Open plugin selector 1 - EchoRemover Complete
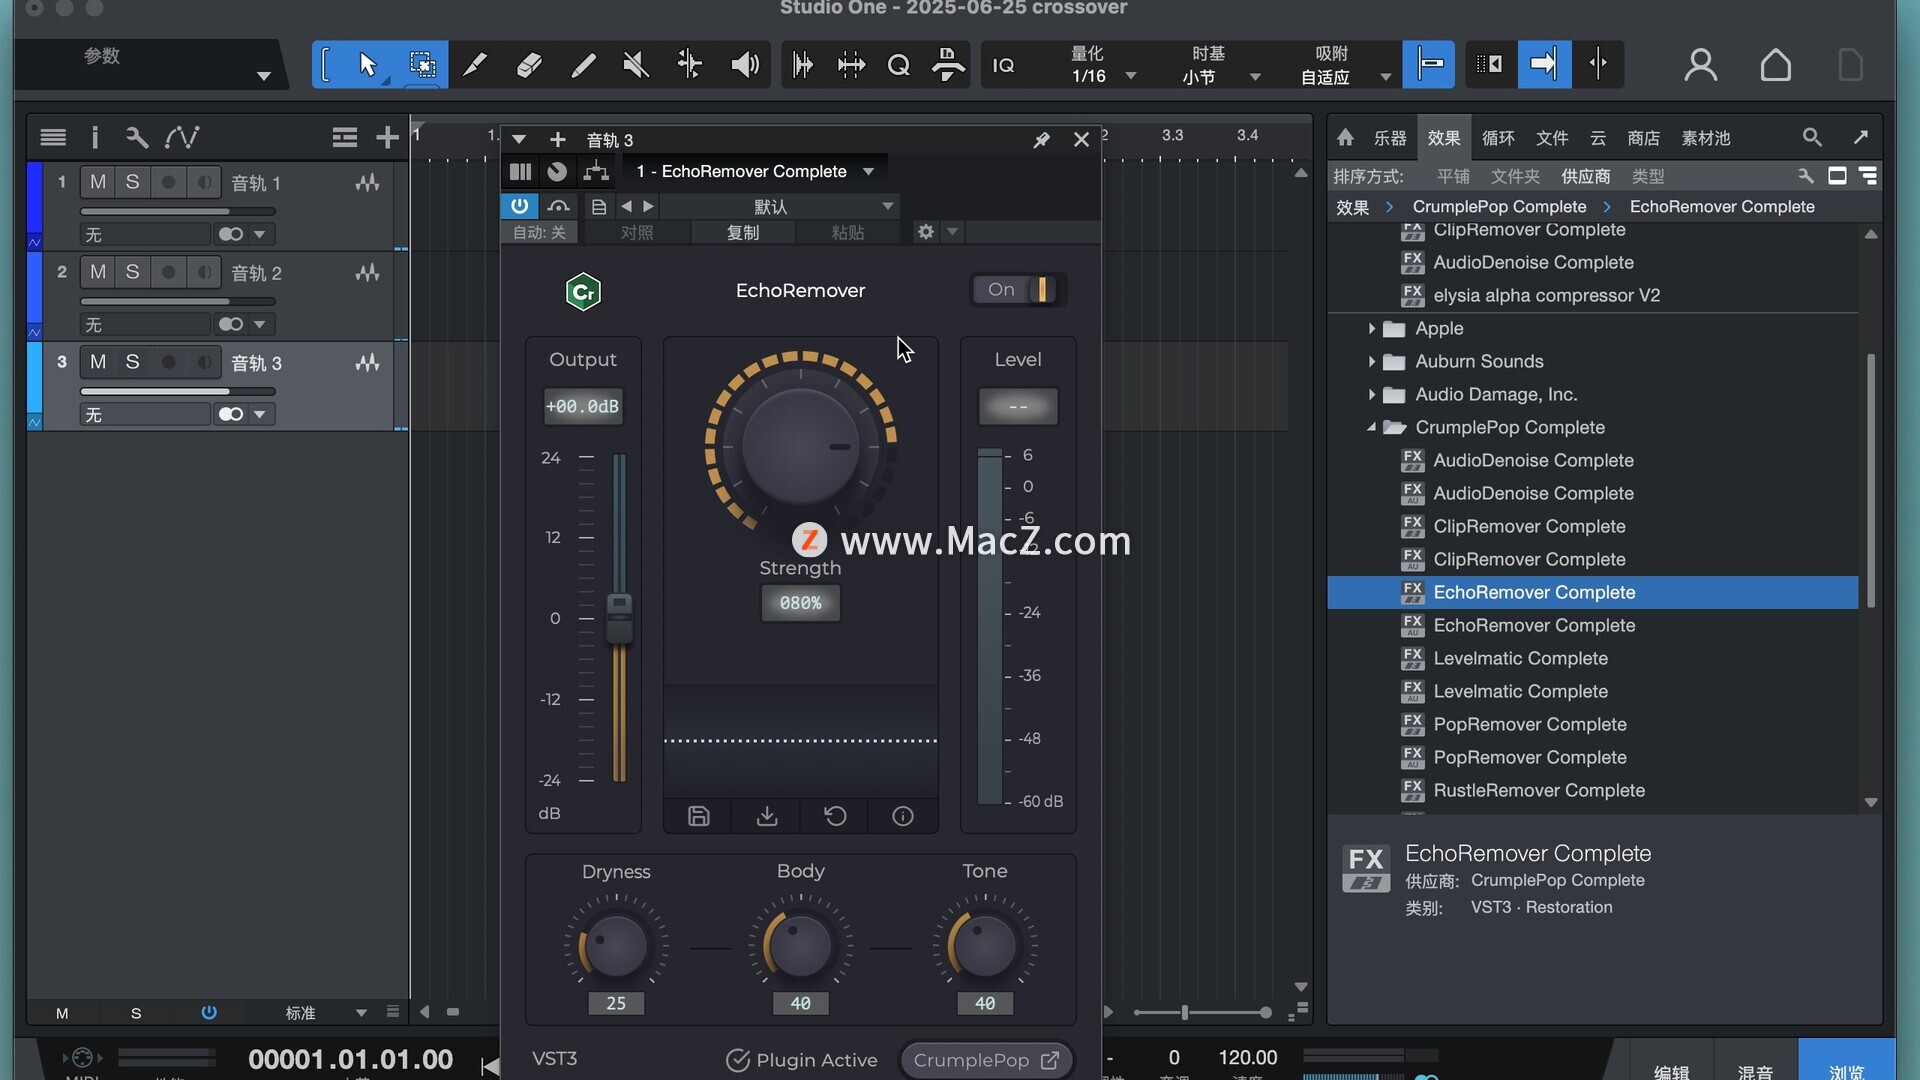 pos(755,171)
